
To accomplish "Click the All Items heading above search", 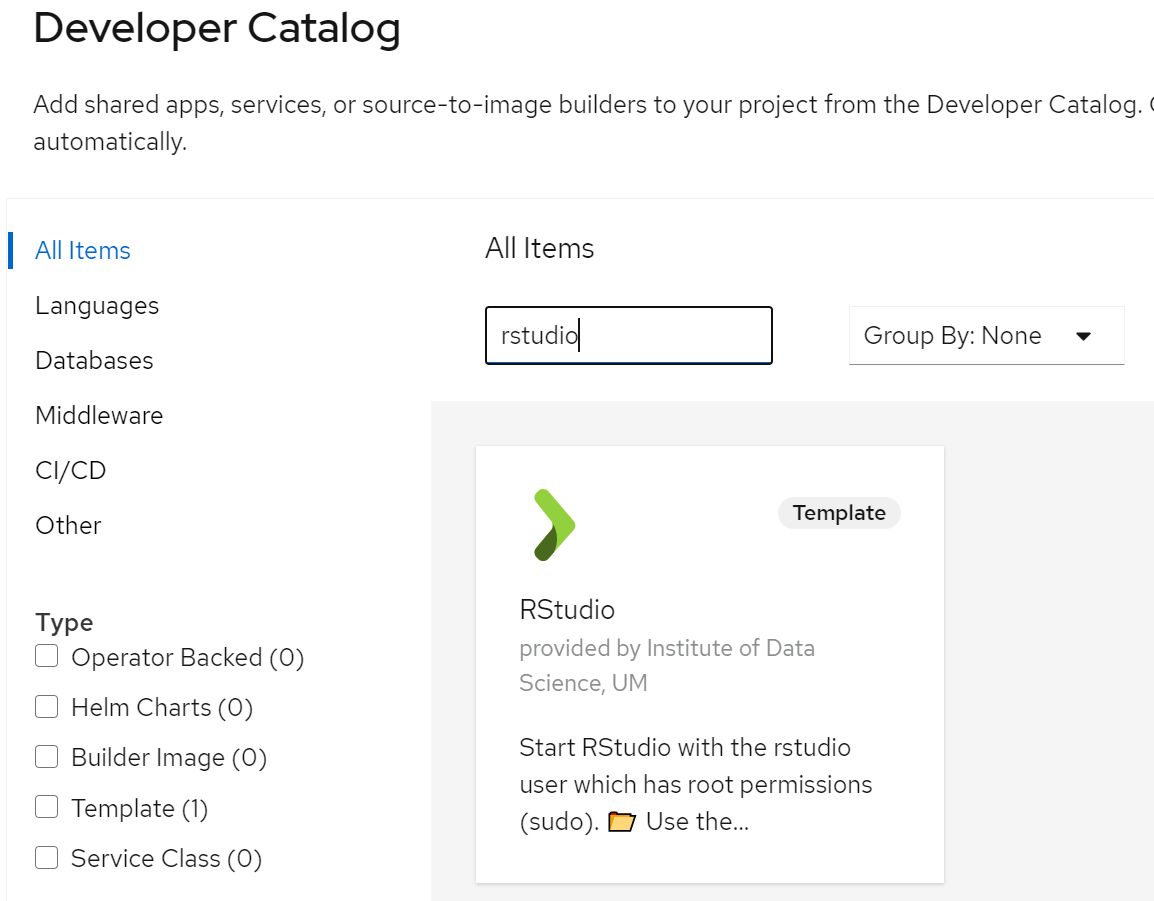I will pos(539,248).
